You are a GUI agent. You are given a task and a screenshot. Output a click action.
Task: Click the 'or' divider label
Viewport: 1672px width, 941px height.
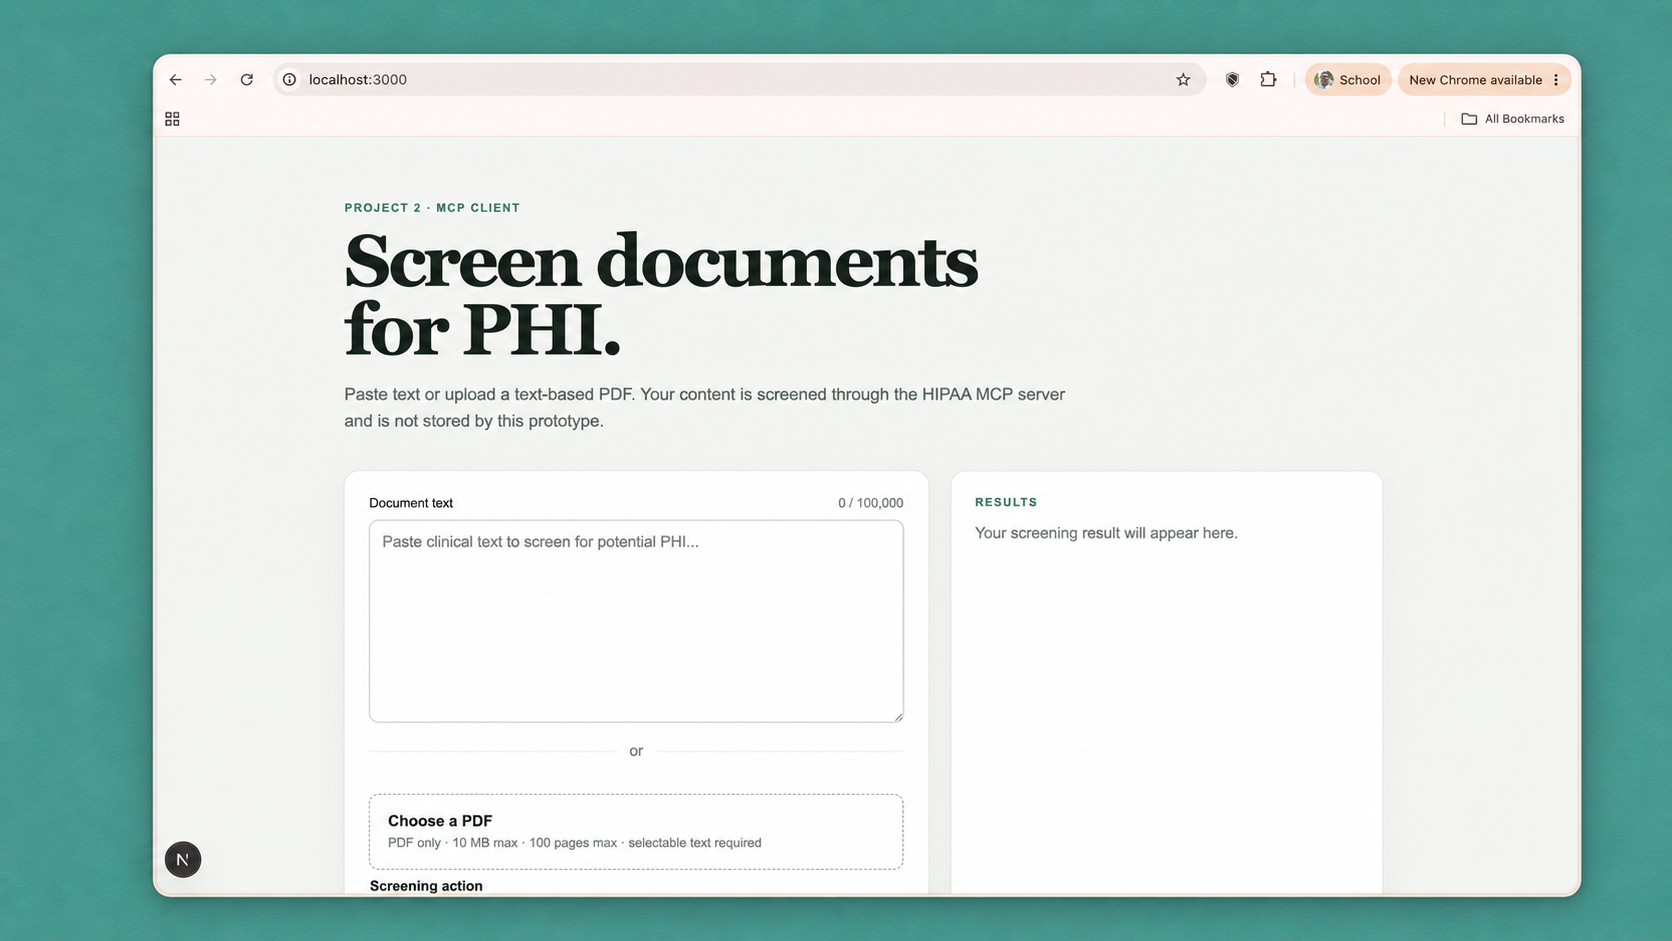pos(636,751)
